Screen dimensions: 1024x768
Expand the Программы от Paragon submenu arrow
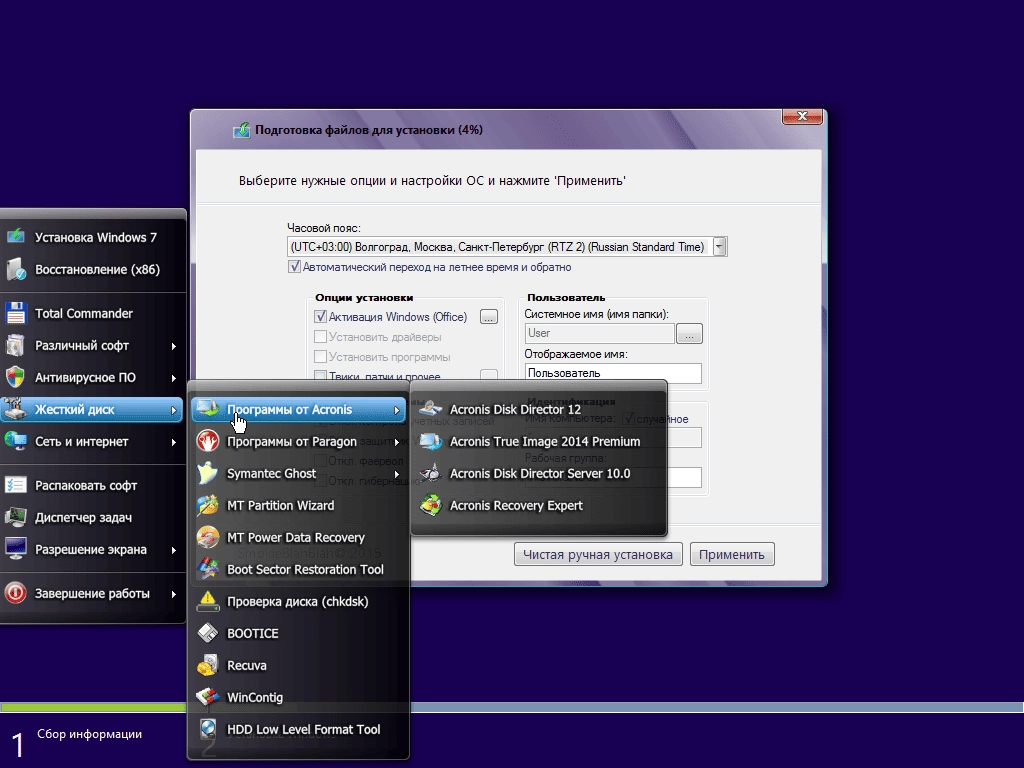(396, 441)
